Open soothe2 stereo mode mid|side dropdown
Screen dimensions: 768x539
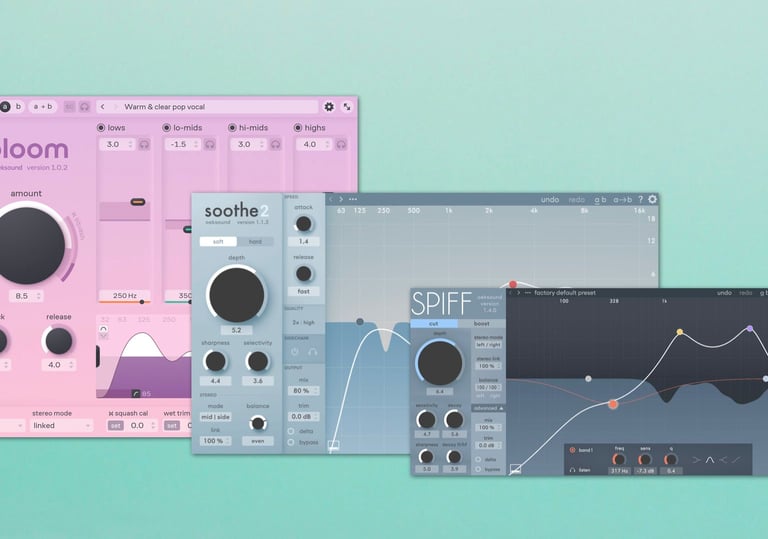[x=216, y=416]
